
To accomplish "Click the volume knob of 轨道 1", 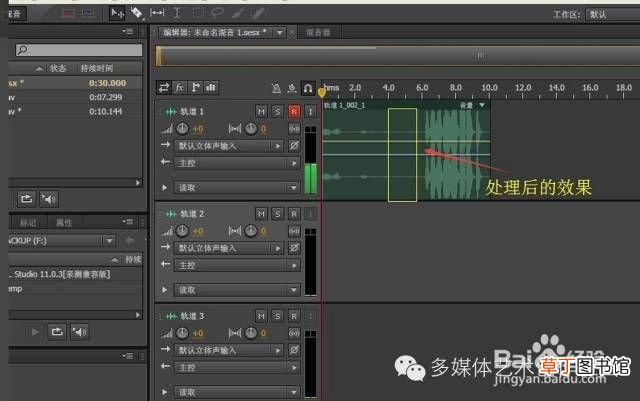I will click(x=182, y=129).
